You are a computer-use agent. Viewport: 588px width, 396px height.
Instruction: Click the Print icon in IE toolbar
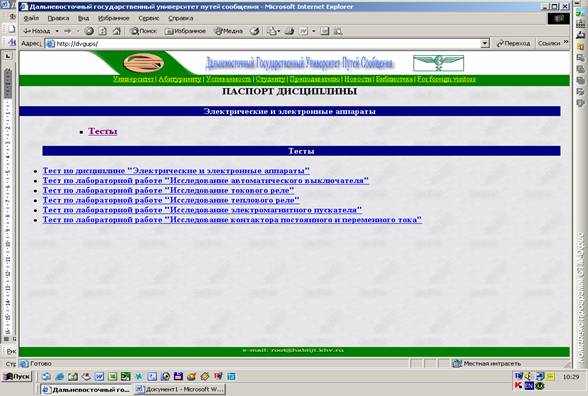[290, 31]
